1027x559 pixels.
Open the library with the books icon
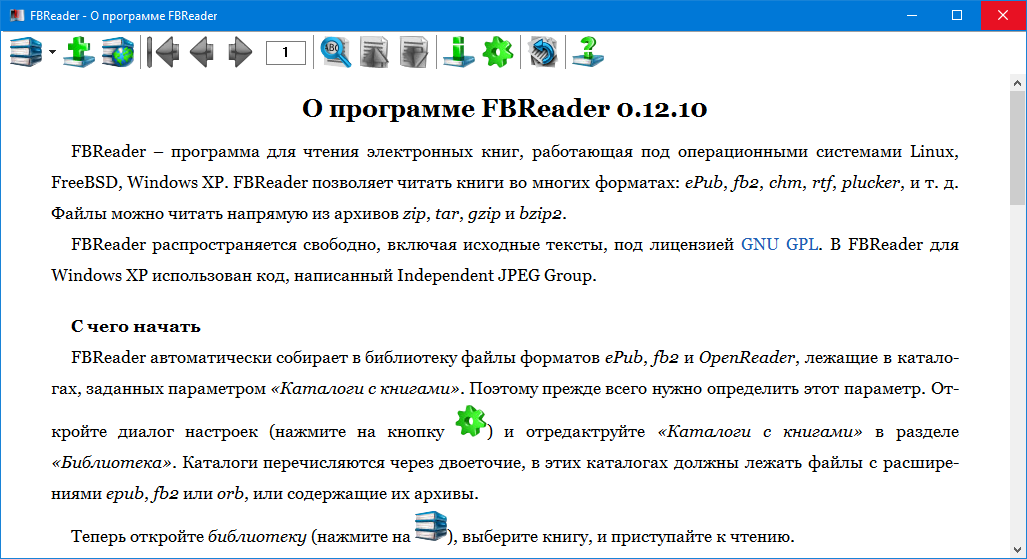point(26,52)
